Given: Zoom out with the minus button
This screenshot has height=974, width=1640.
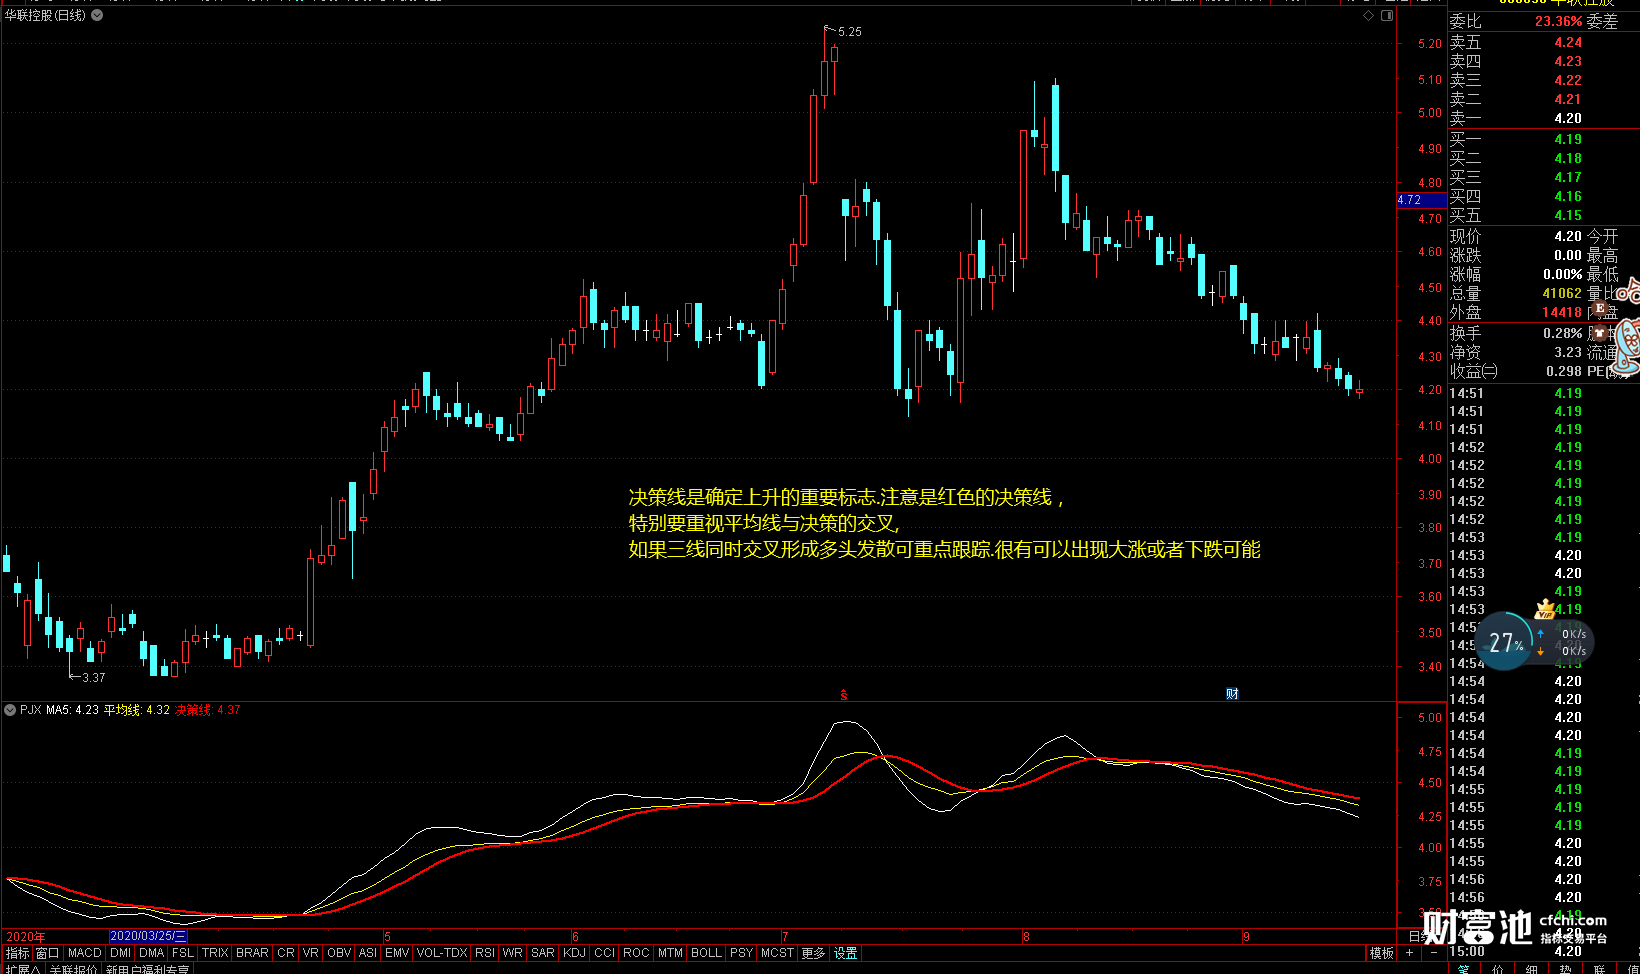Looking at the screenshot, I should [1433, 953].
